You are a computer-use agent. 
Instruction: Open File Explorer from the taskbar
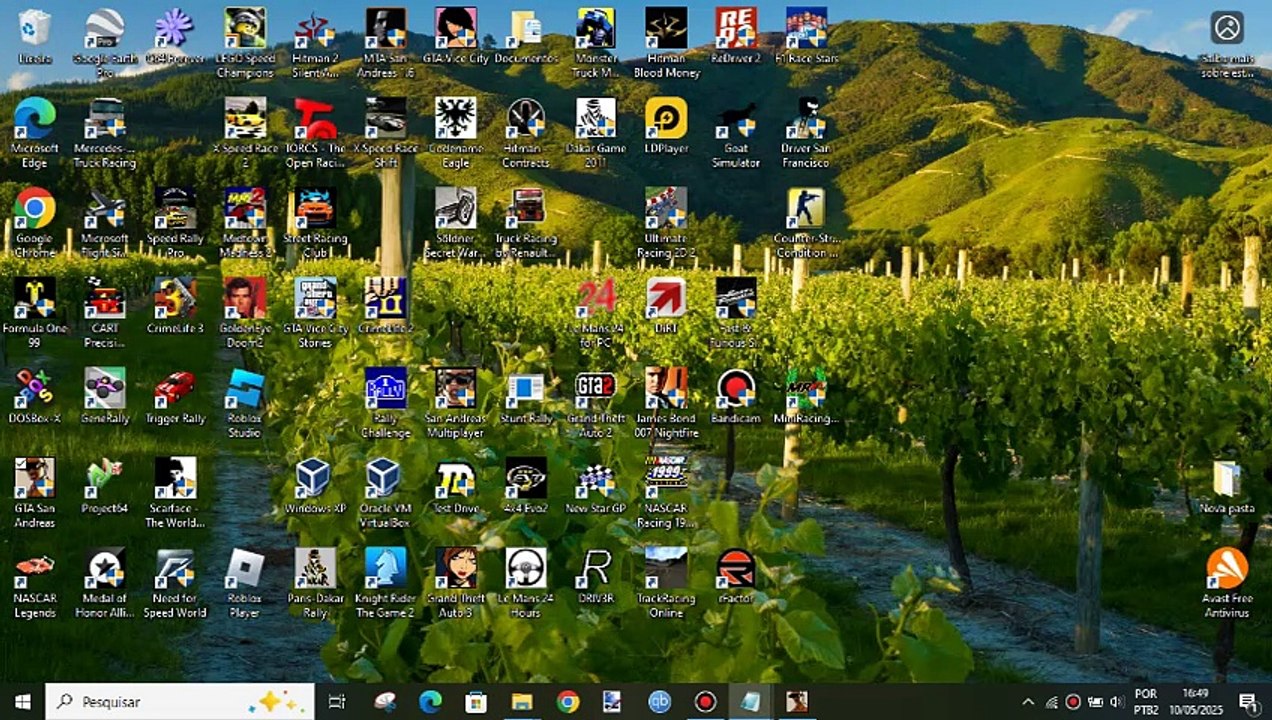pyautogui.click(x=521, y=702)
